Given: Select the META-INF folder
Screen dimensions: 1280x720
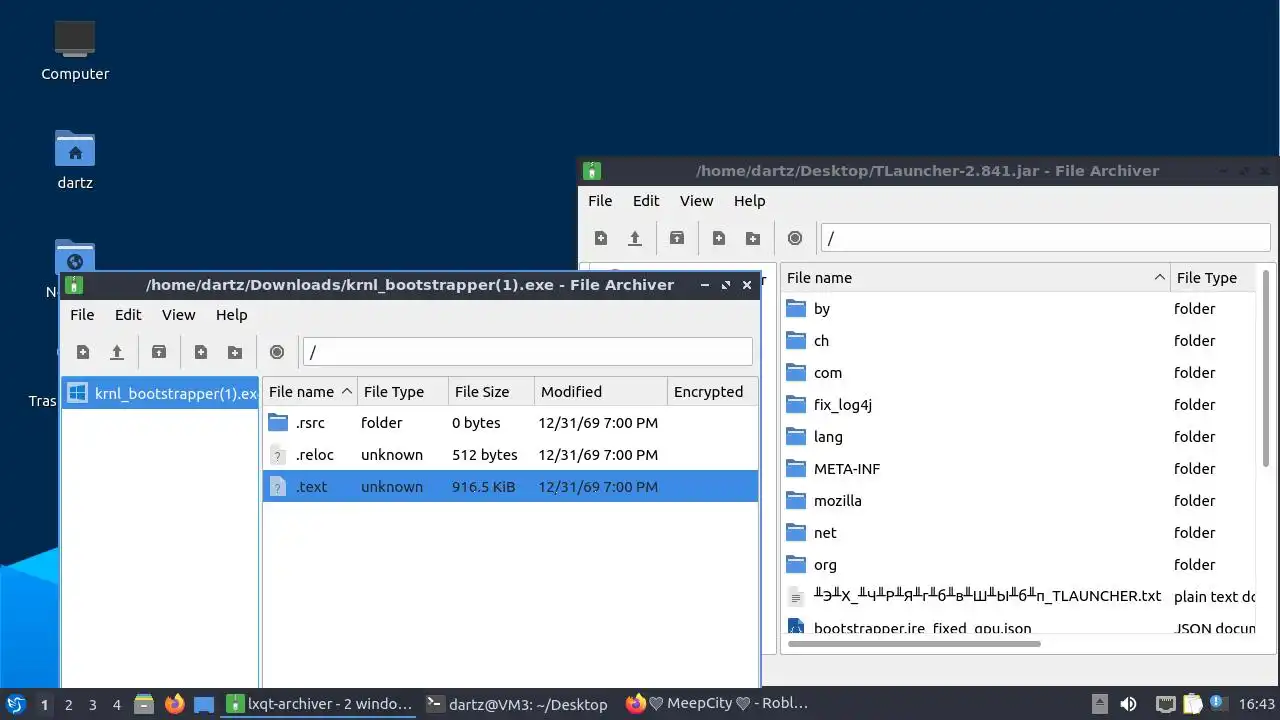Looking at the screenshot, I should (x=1018, y=469).
